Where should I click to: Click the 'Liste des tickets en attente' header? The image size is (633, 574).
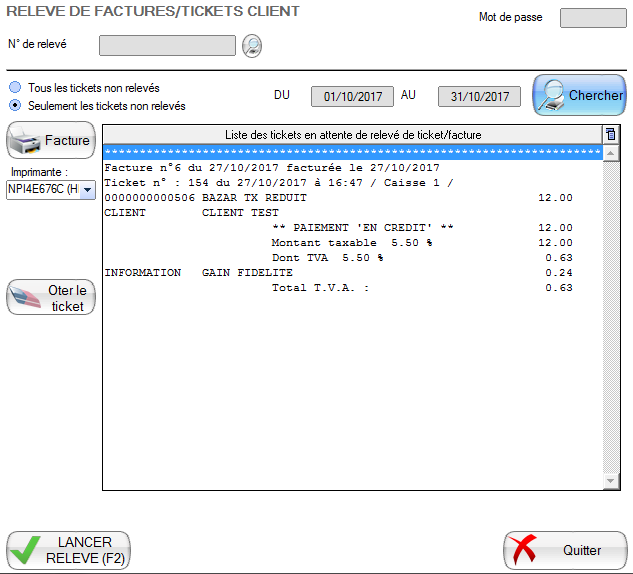(x=352, y=134)
